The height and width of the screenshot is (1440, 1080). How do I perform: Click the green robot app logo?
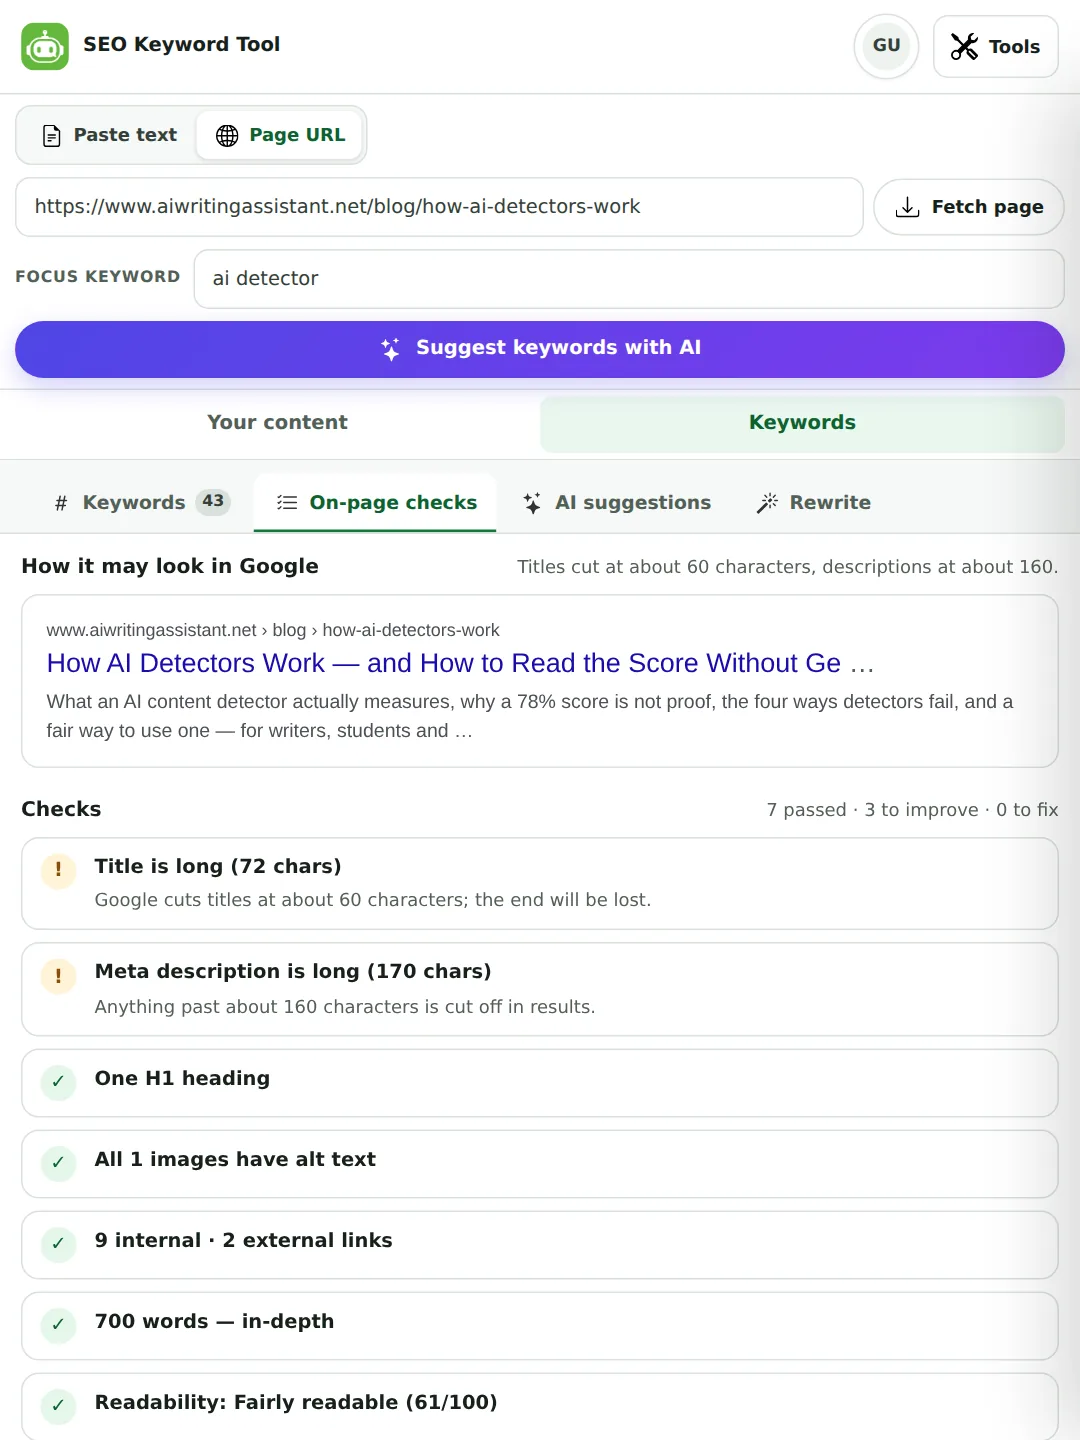[45, 46]
